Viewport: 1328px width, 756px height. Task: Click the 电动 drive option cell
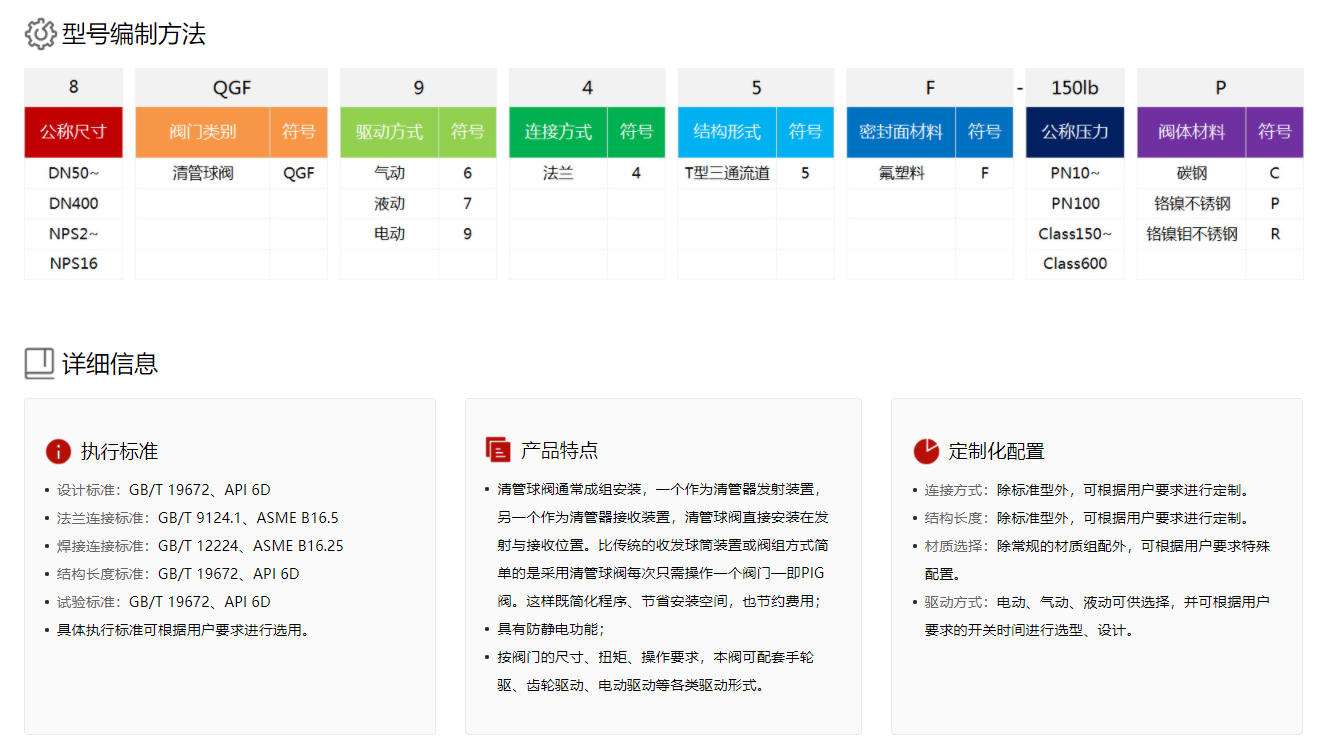pyautogui.click(x=389, y=234)
